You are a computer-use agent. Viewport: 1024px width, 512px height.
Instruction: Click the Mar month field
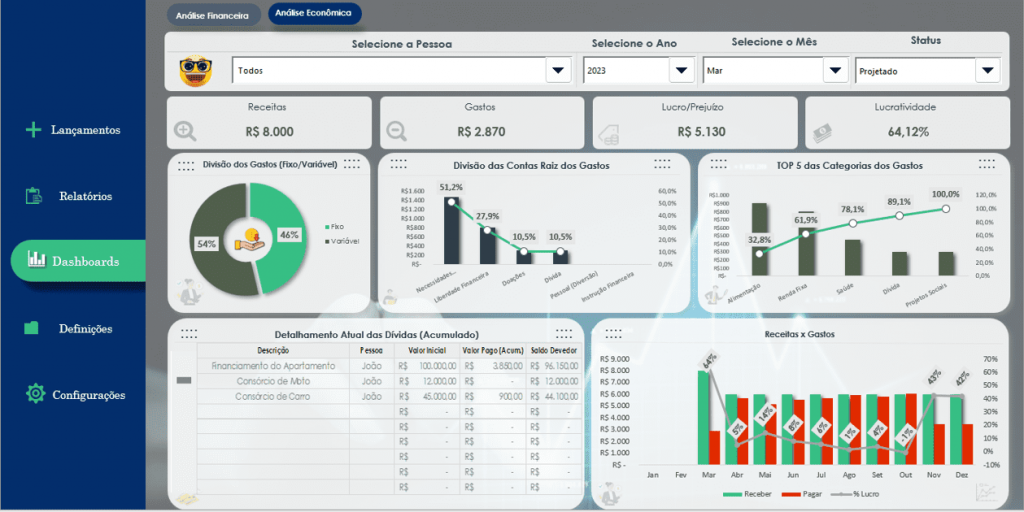click(763, 71)
